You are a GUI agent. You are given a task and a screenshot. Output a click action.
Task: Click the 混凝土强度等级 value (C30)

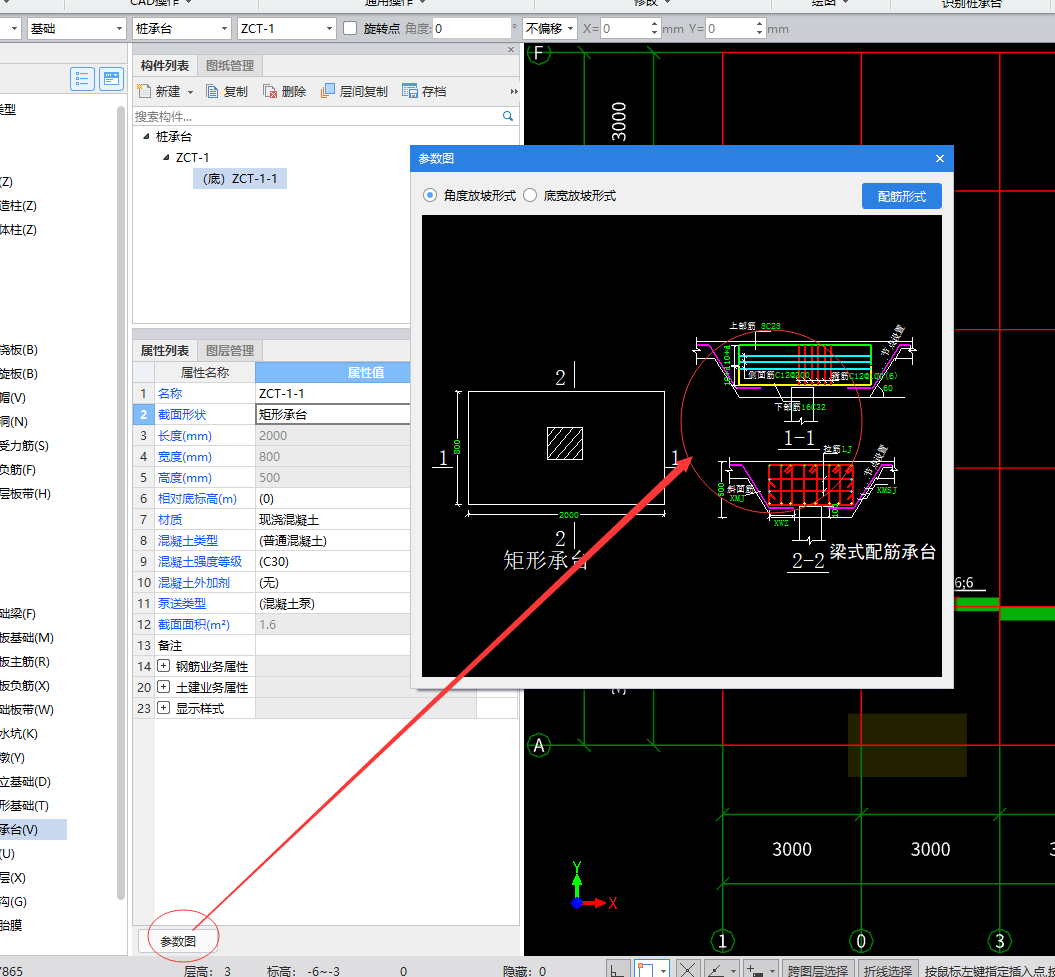(x=333, y=561)
